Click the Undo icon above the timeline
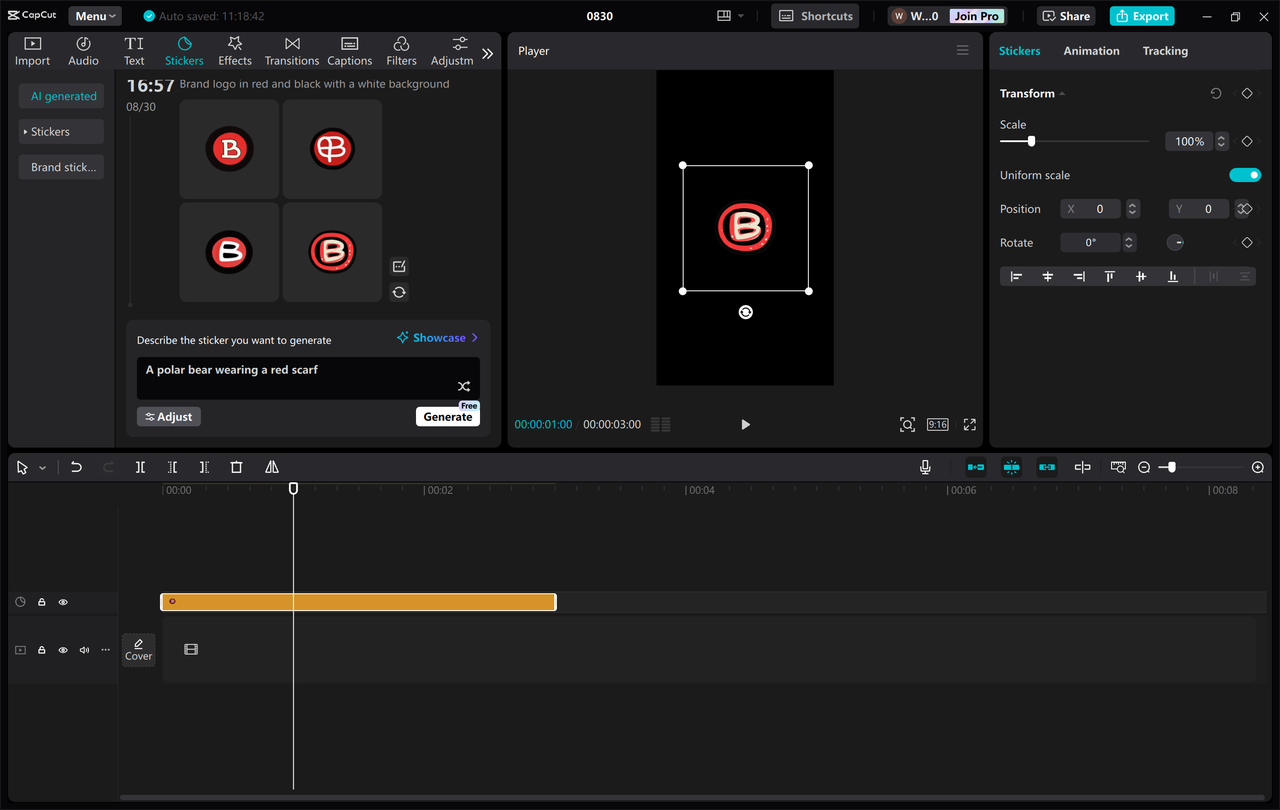The width and height of the screenshot is (1280, 810). 76,466
